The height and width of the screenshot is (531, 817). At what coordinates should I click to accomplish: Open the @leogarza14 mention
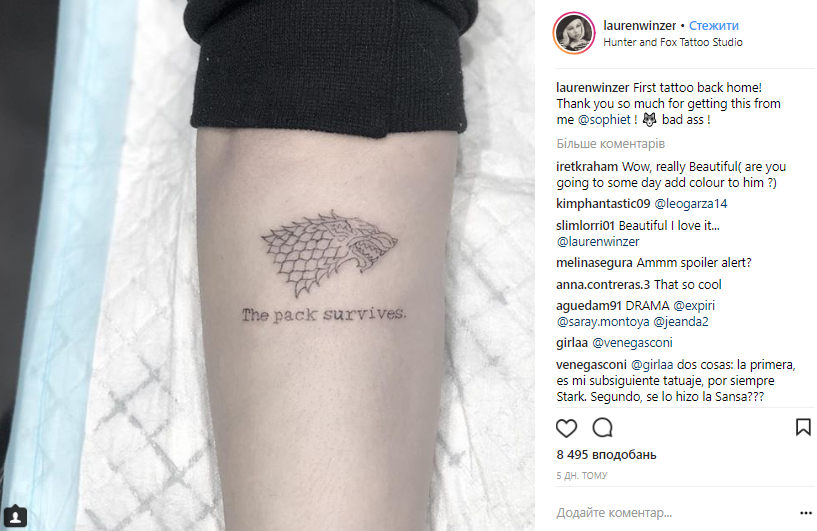pos(690,204)
